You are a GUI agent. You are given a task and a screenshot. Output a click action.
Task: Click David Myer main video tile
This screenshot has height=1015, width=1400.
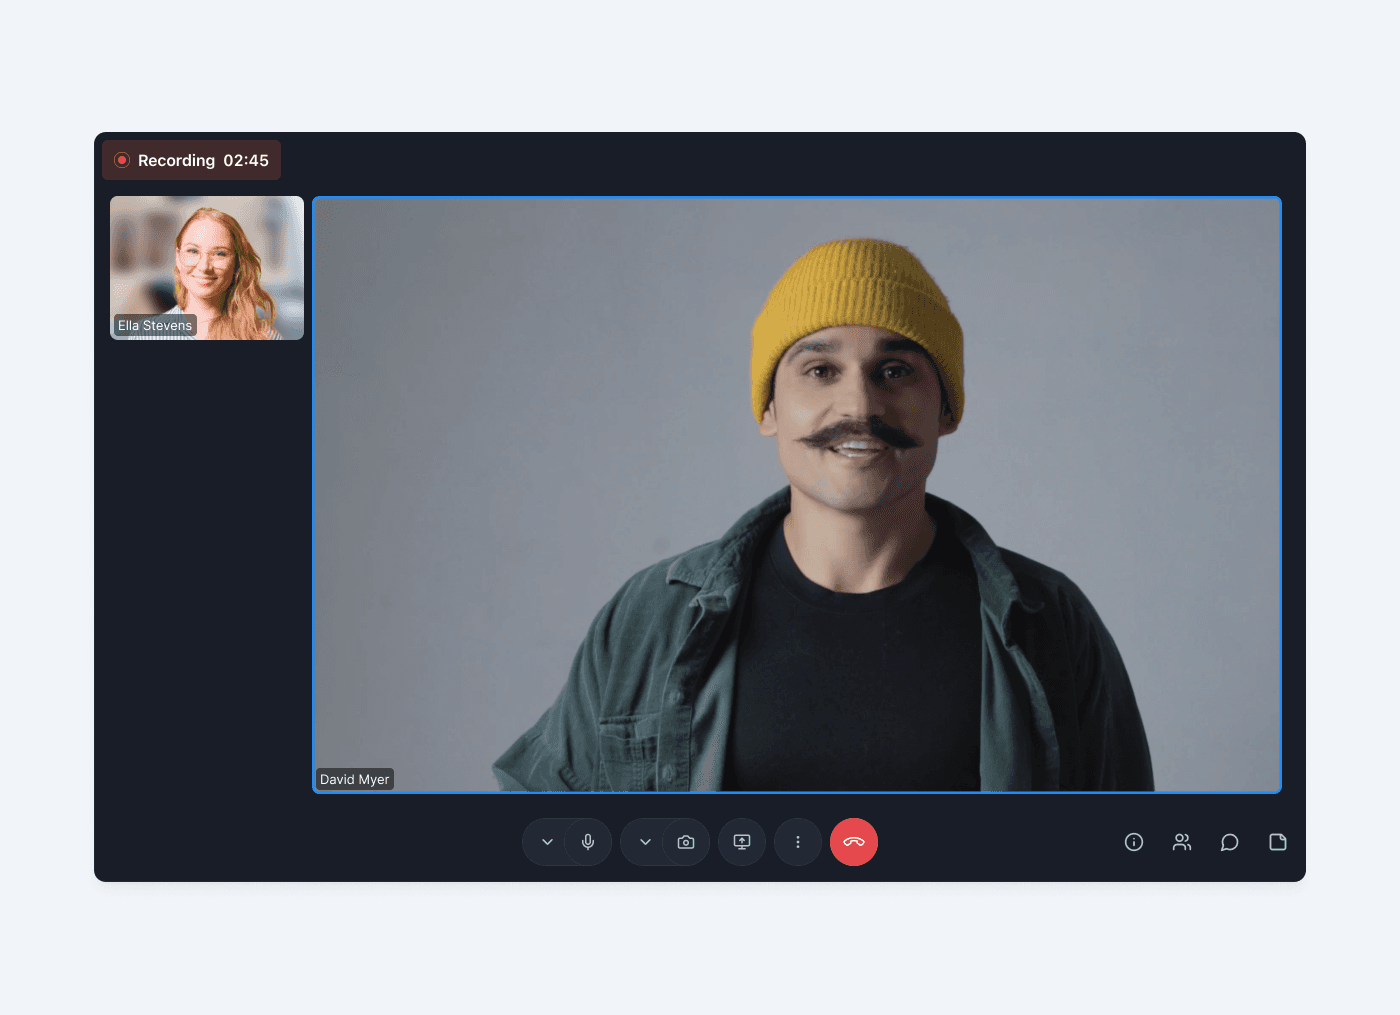pyautogui.click(x=797, y=495)
